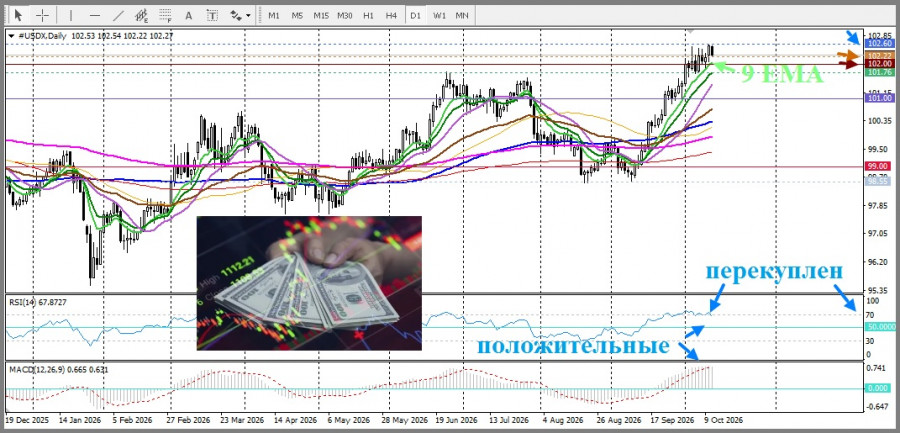Screen dimensions: 900x433
Task: Click the 97.85 price axis value
Action: pyautogui.click(x=879, y=206)
